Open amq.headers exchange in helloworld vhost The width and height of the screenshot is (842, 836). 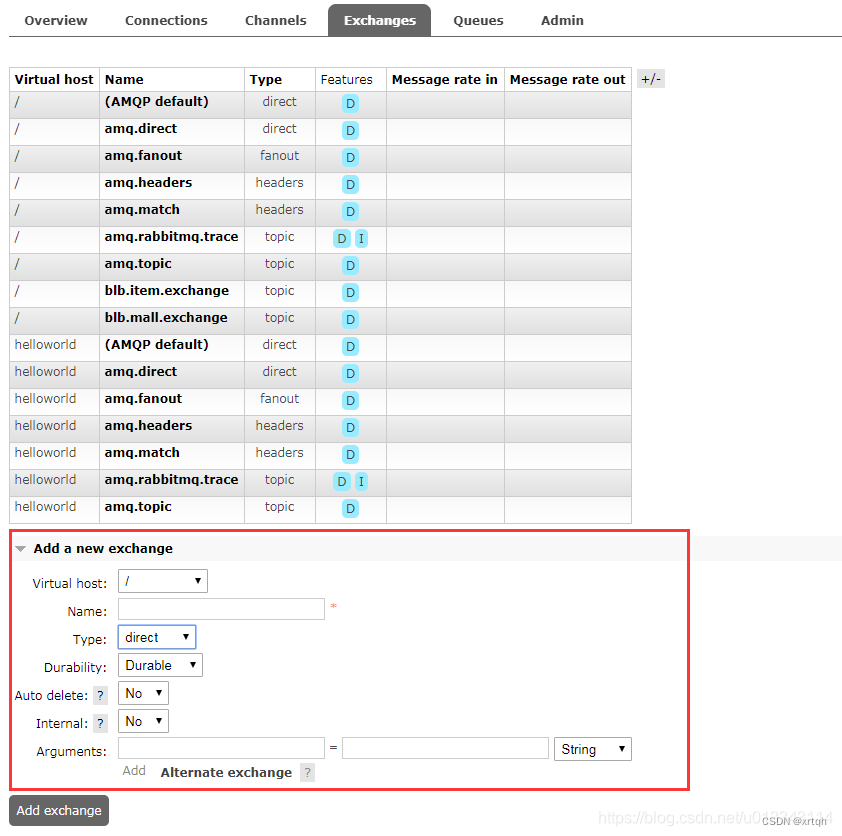[x=148, y=426]
